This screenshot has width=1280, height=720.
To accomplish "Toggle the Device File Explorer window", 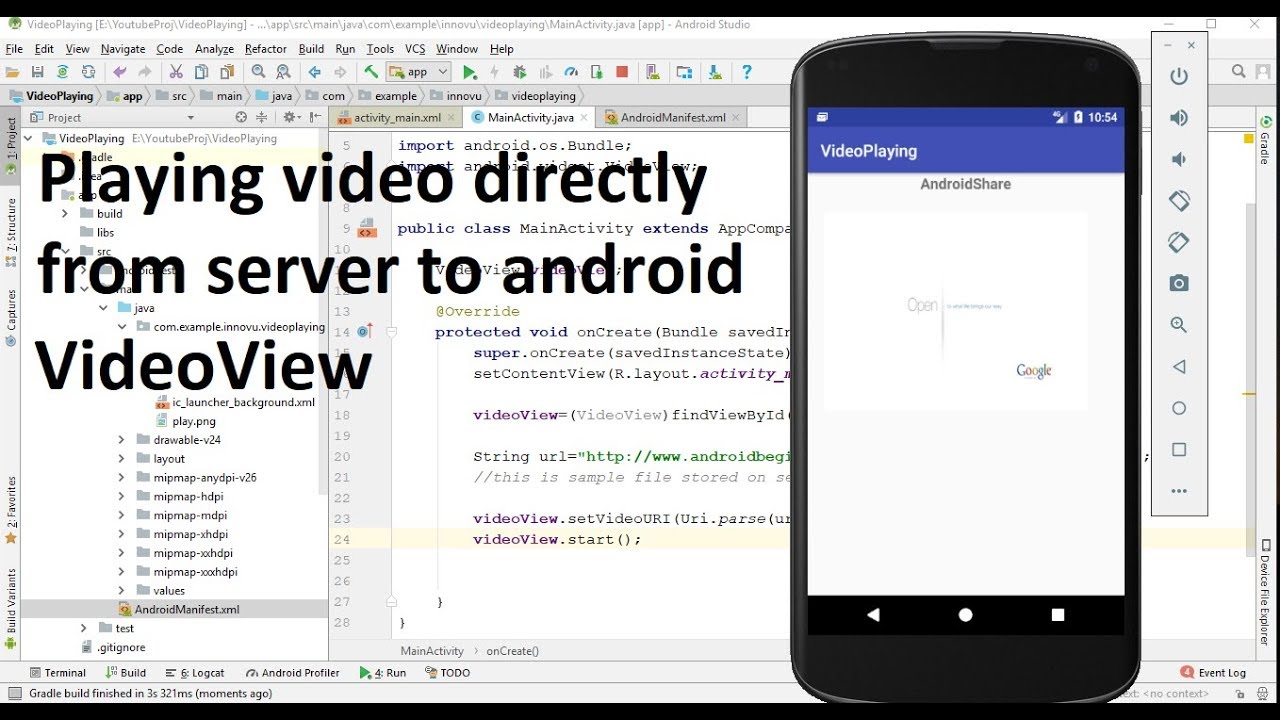I will coord(1265,592).
